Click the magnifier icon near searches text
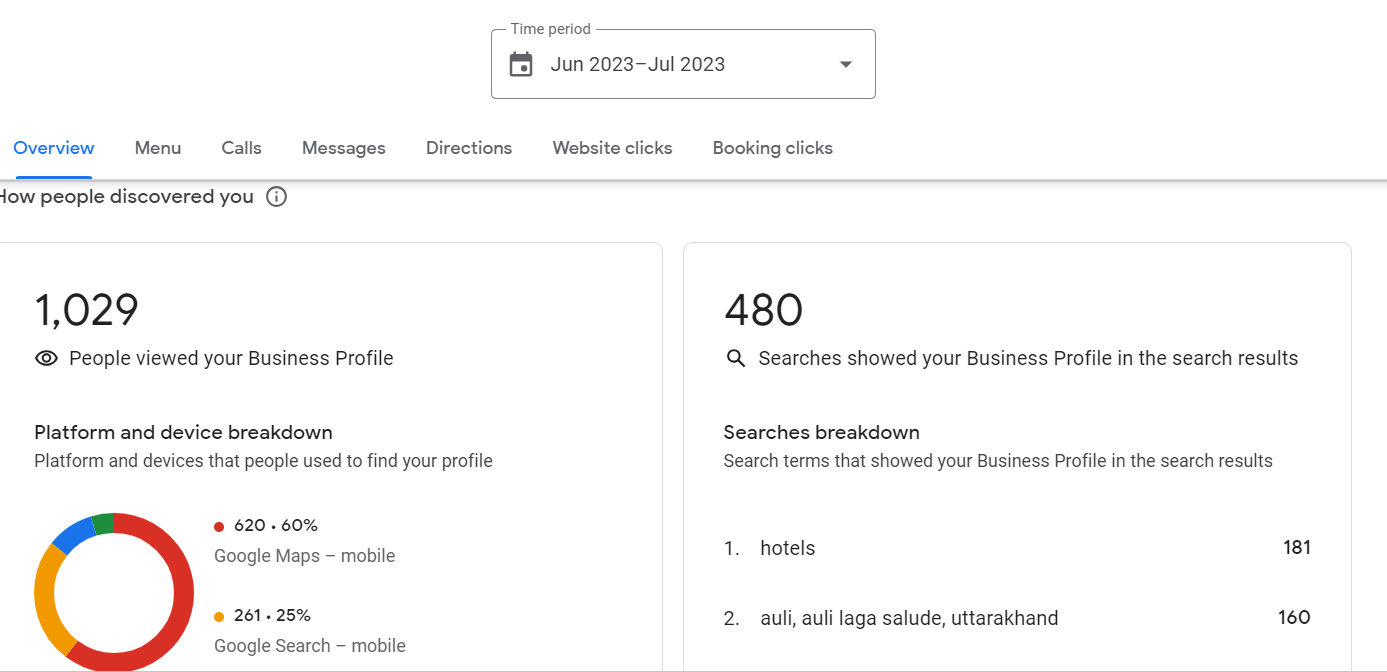Screen dimensions: 1387x672 point(736,359)
